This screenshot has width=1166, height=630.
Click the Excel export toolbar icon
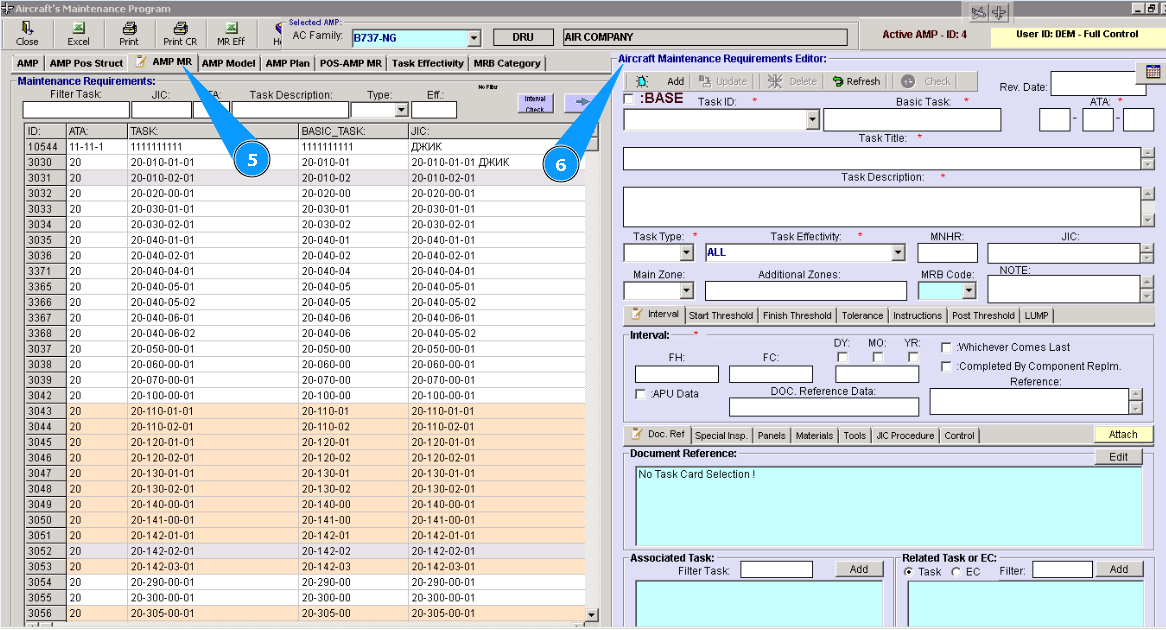click(78, 28)
